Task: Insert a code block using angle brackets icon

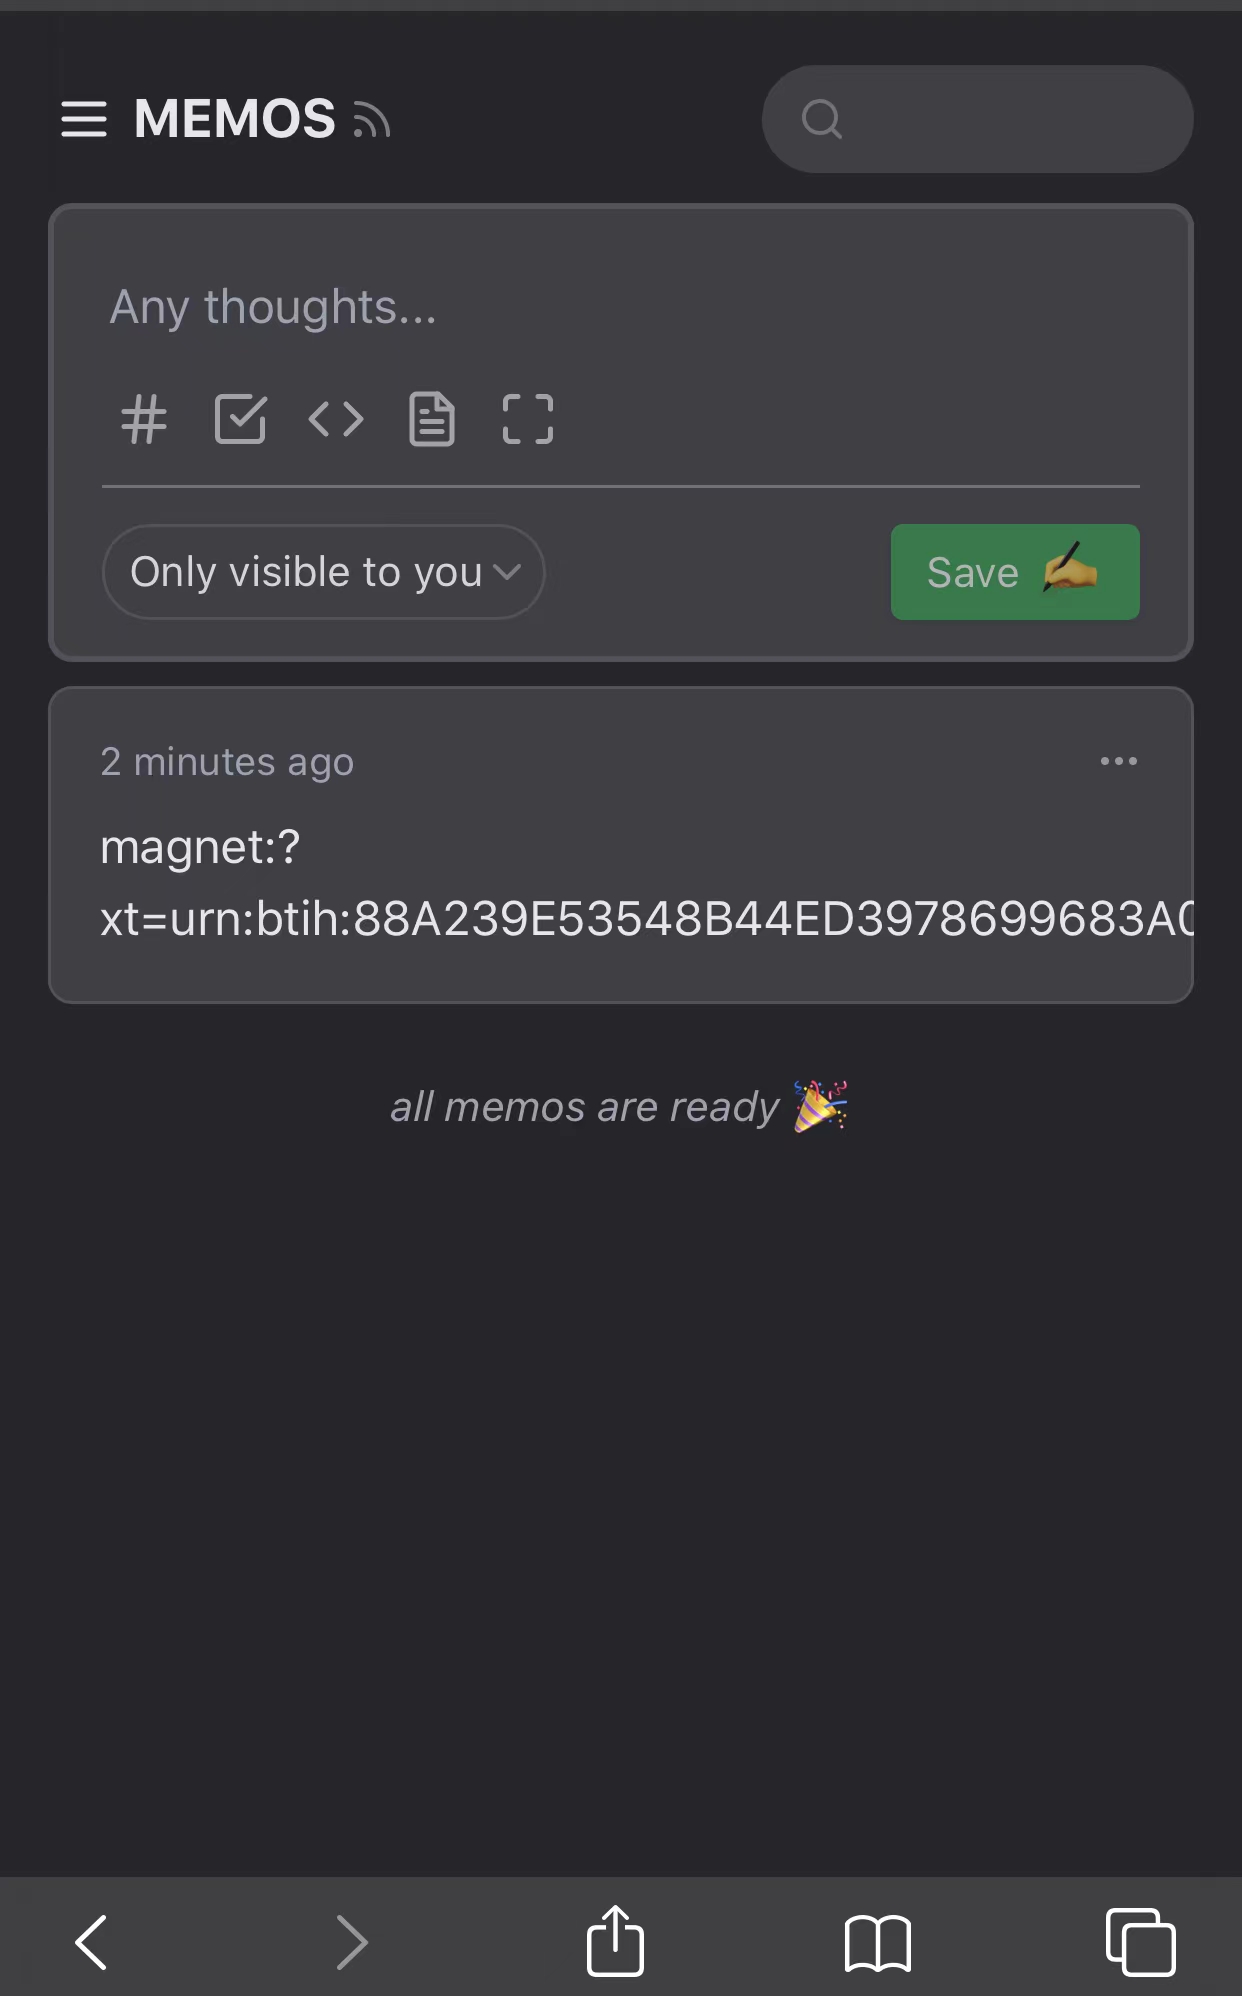Action: (x=336, y=419)
